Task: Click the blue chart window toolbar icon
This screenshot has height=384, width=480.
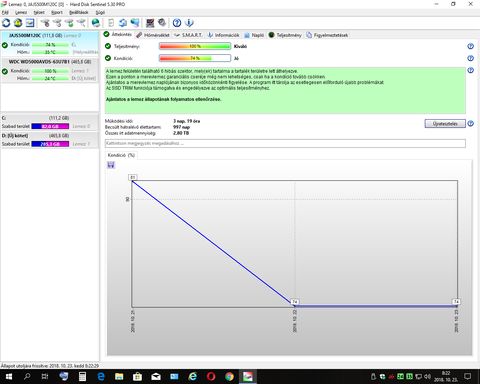Action: tap(30, 23)
